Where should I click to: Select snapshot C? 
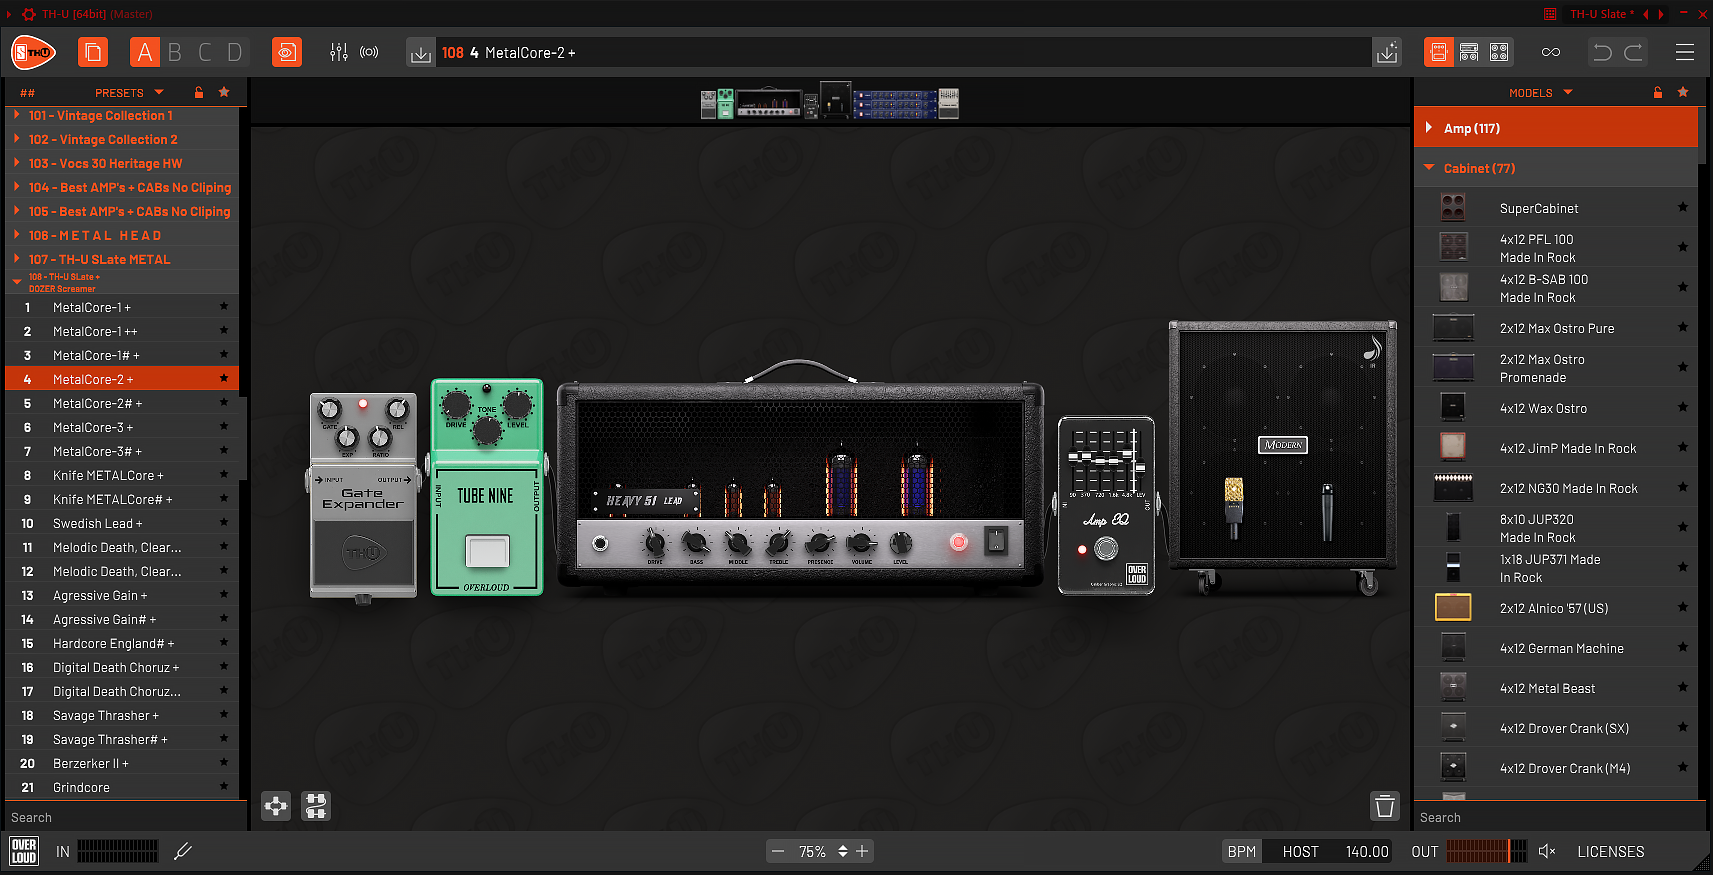click(x=205, y=52)
